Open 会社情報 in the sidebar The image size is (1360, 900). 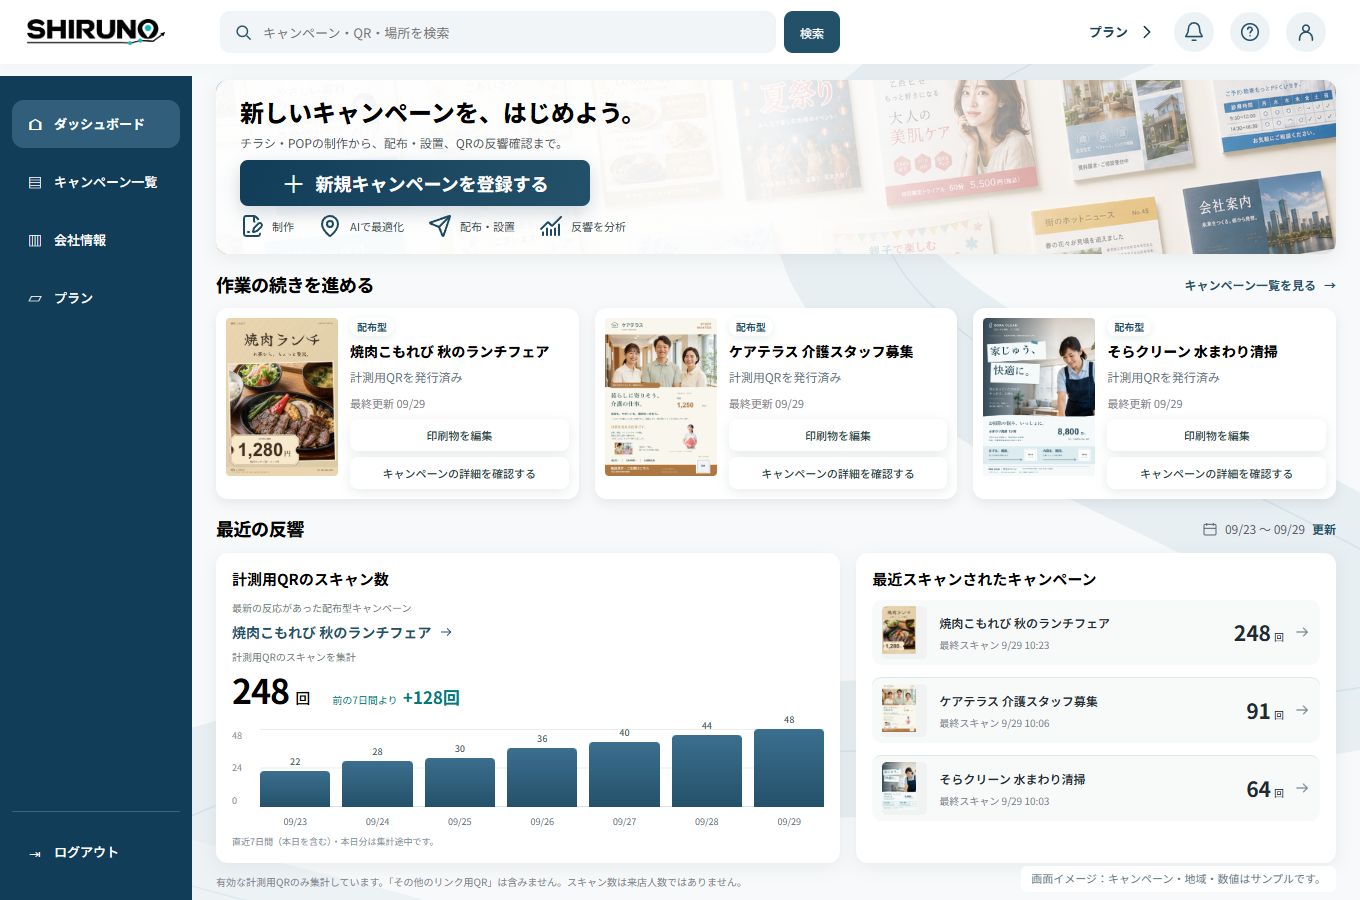(96, 240)
